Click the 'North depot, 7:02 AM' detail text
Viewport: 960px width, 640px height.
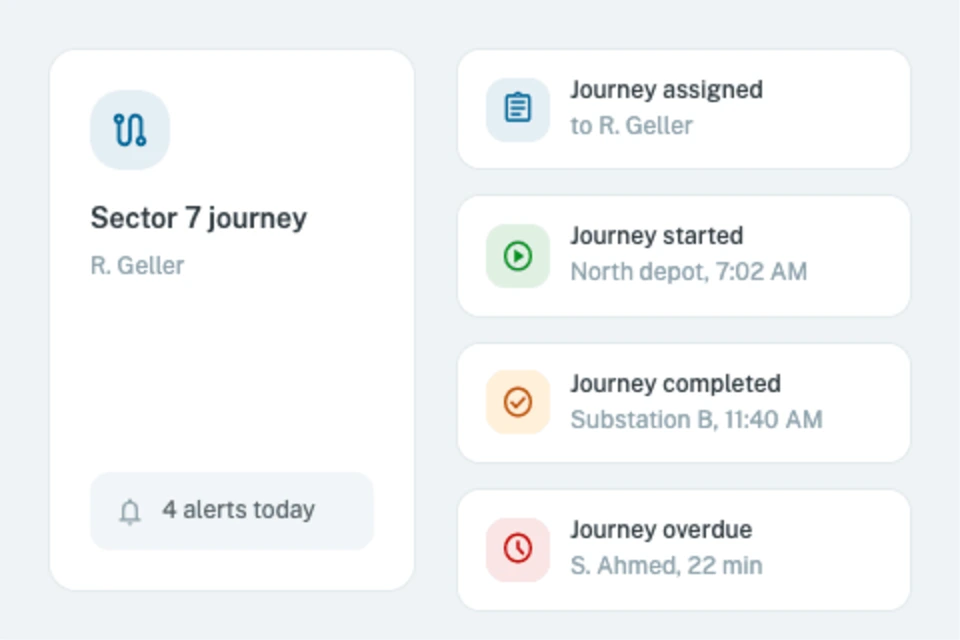point(689,272)
